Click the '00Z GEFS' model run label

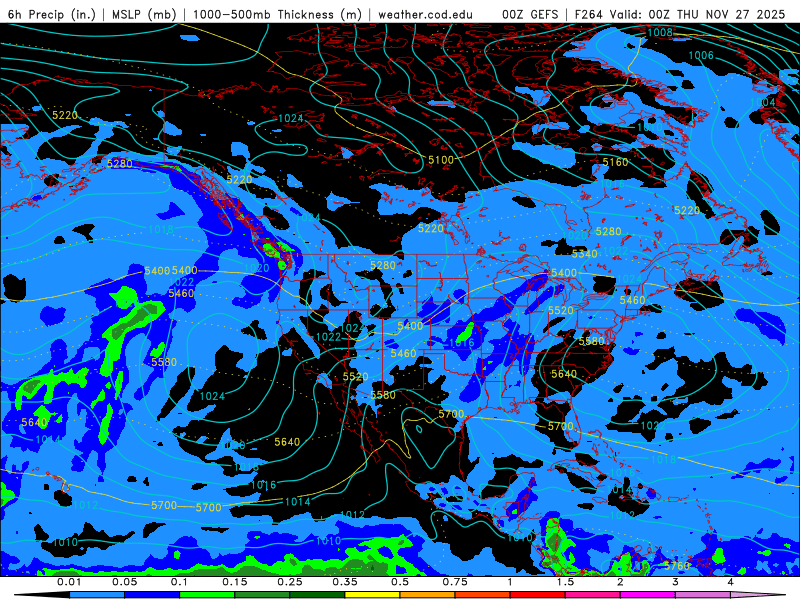click(x=530, y=14)
